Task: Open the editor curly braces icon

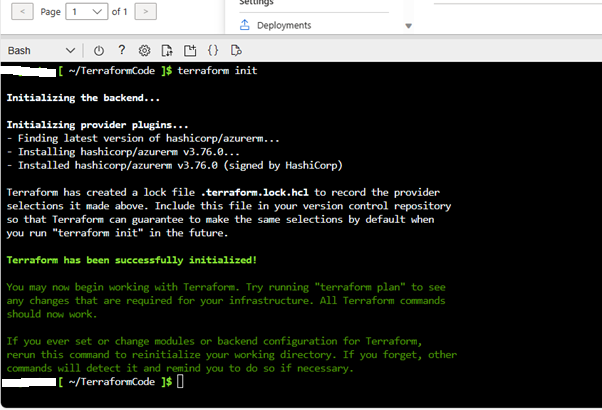Action: 213,50
